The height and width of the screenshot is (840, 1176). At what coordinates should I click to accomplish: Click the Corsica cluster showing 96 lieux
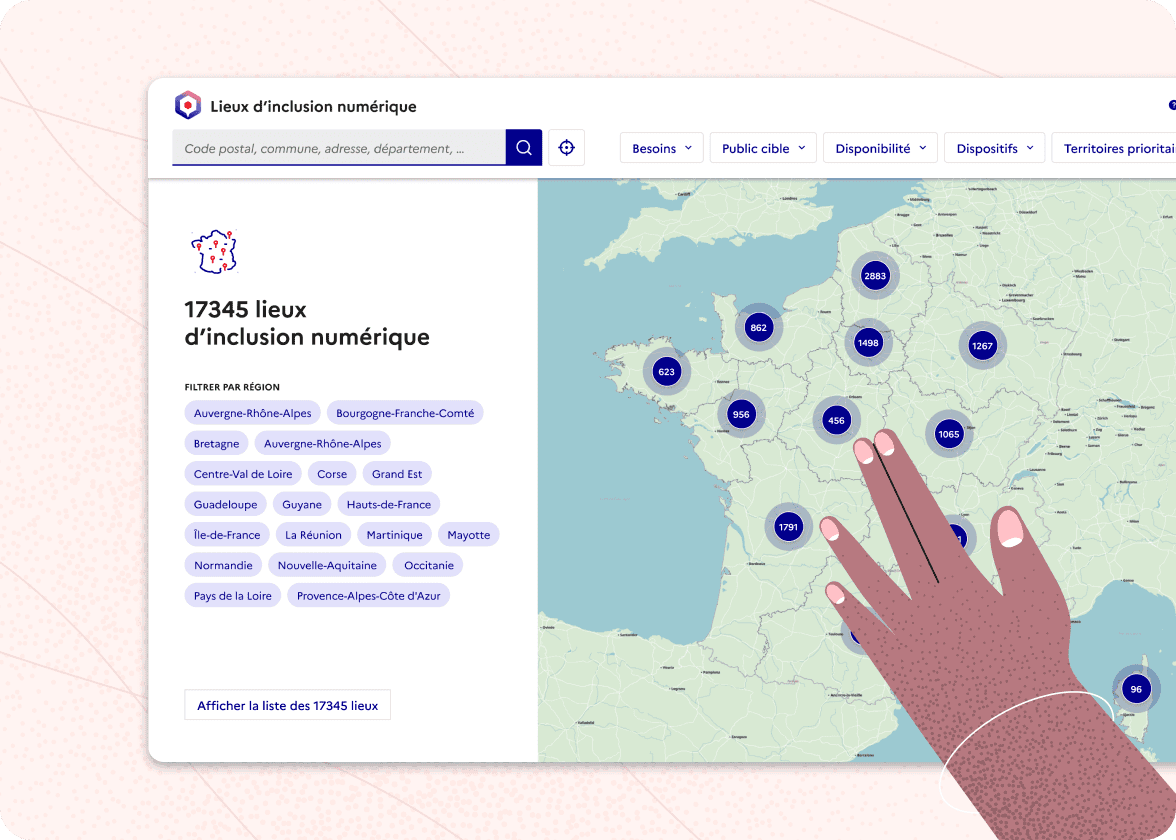coord(1135,689)
